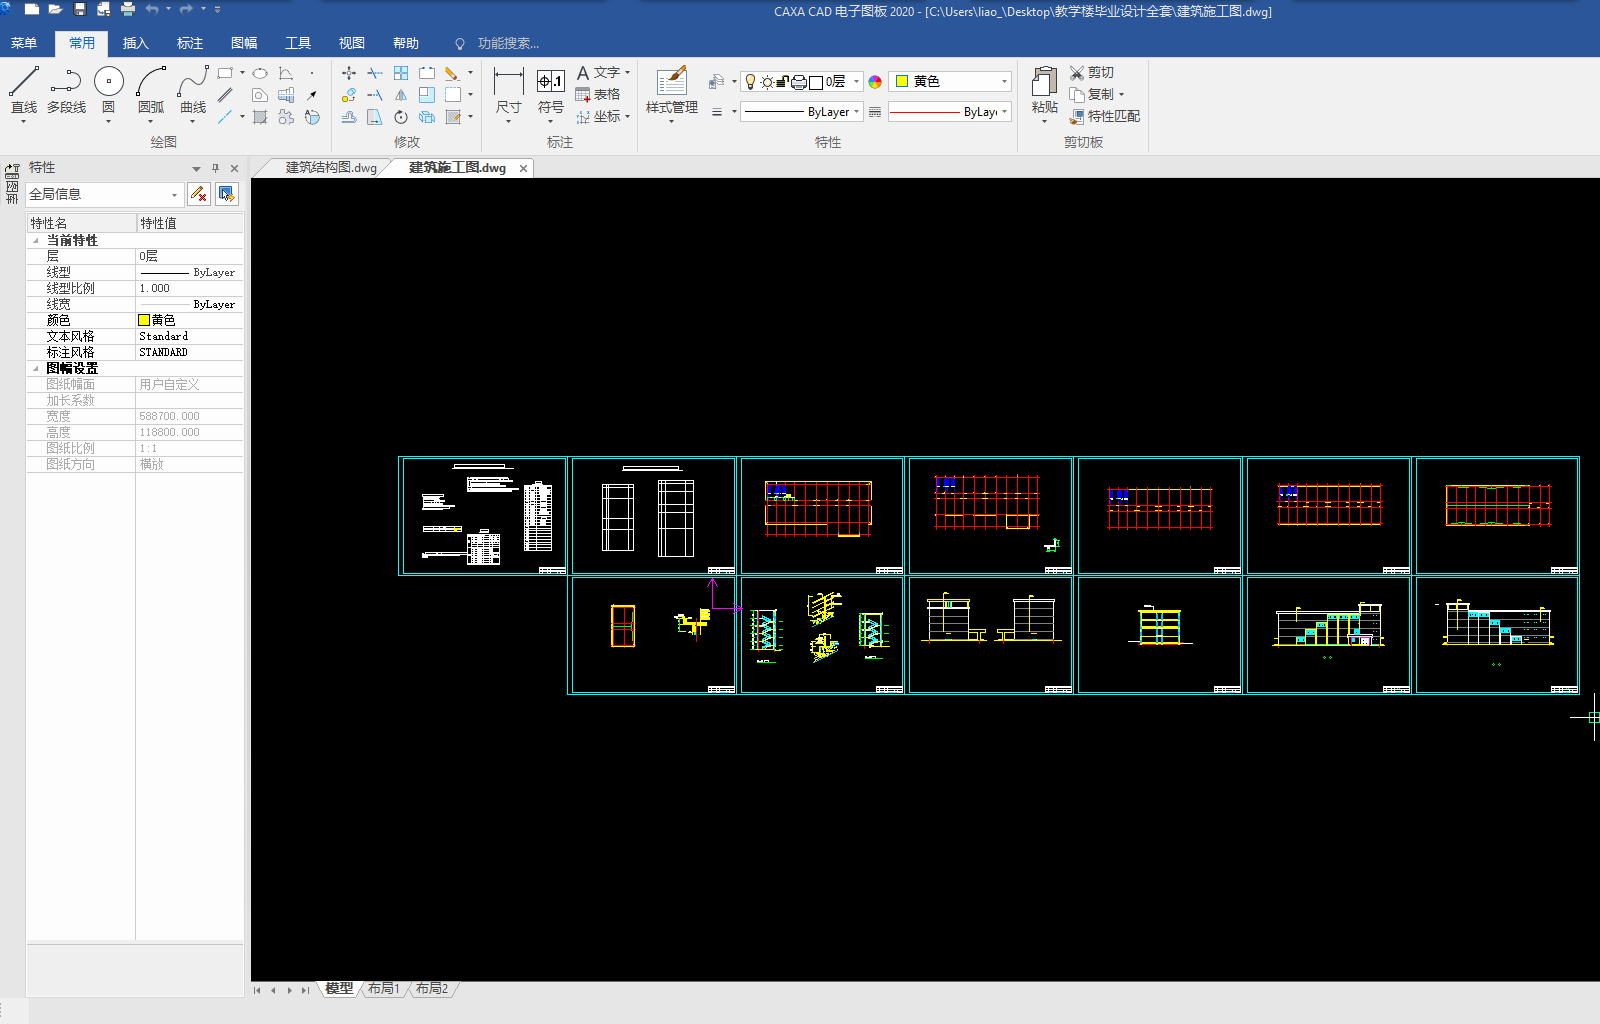Select the mirror tool icon
This screenshot has width=1600, height=1024.
pos(401,95)
